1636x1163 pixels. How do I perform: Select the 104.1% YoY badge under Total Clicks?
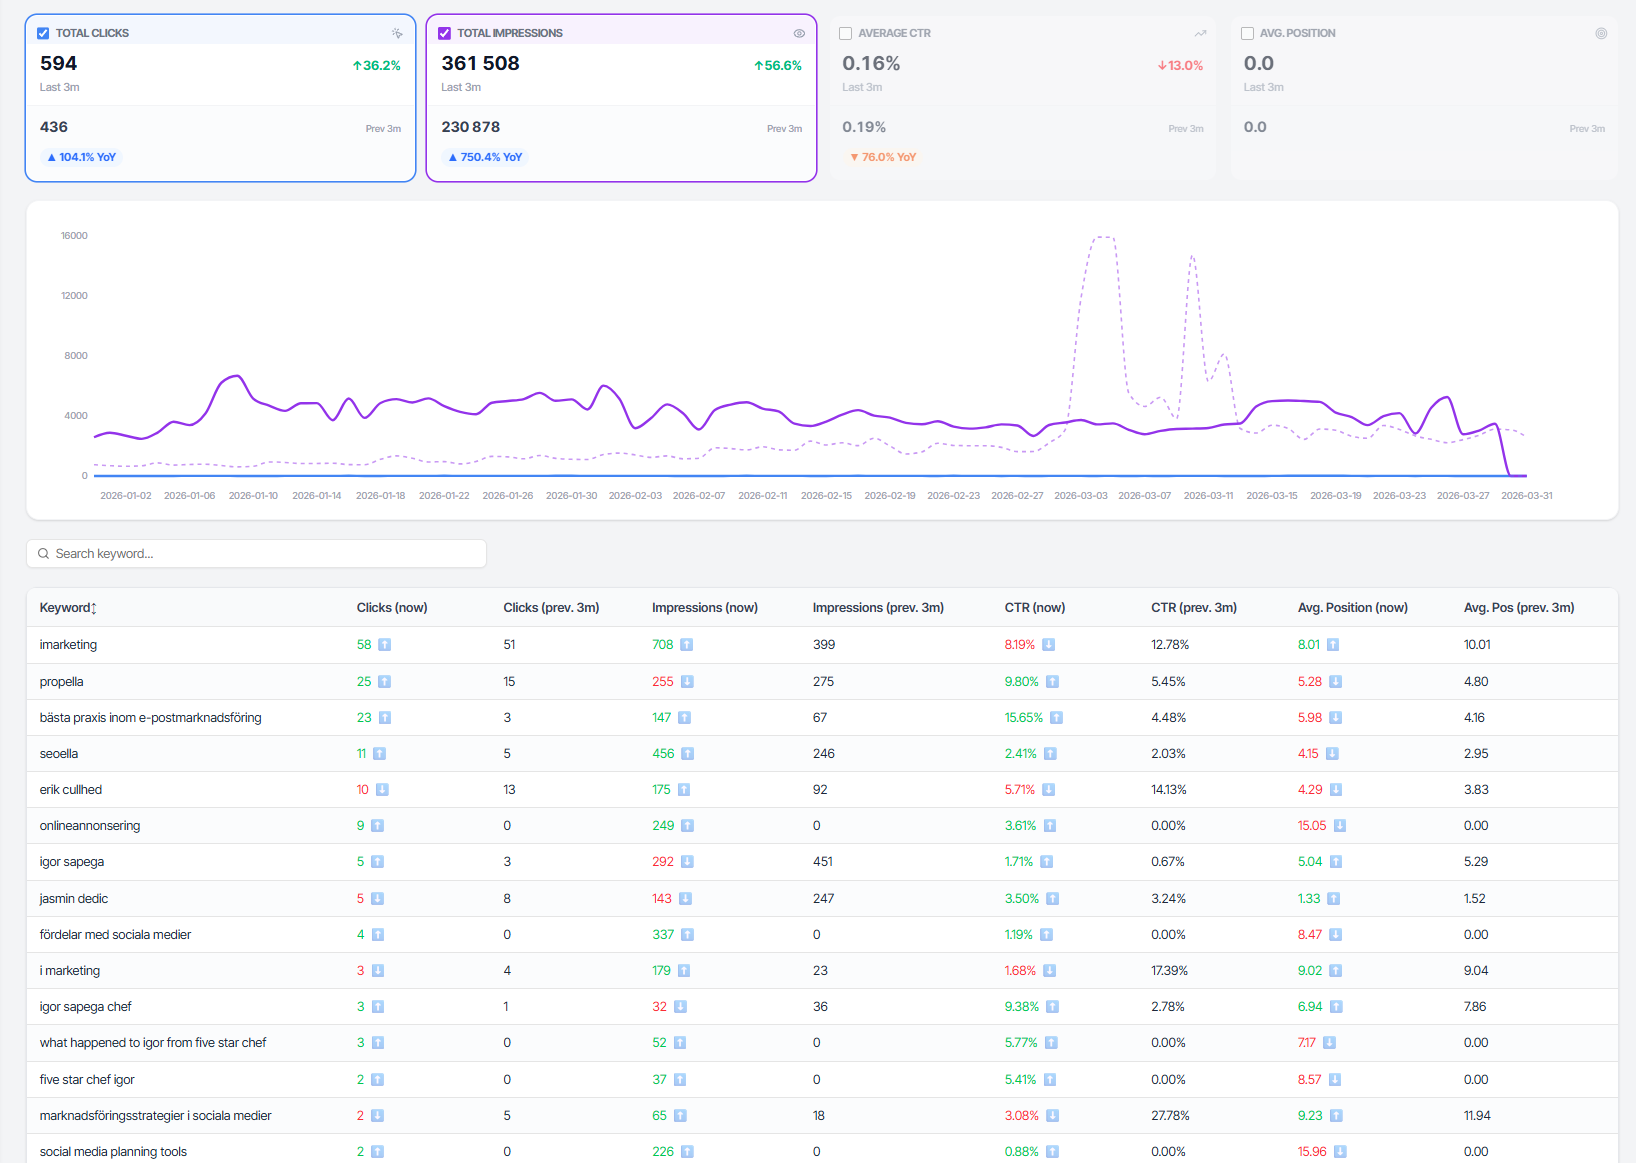pos(82,157)
